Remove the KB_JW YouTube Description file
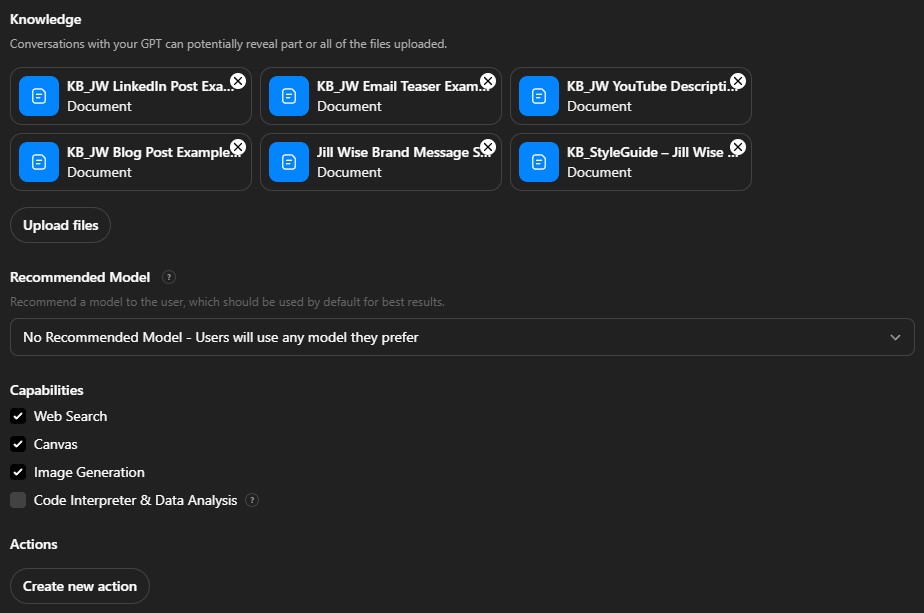The height and width of the screenshot is (613, 924). click(738, 81)
